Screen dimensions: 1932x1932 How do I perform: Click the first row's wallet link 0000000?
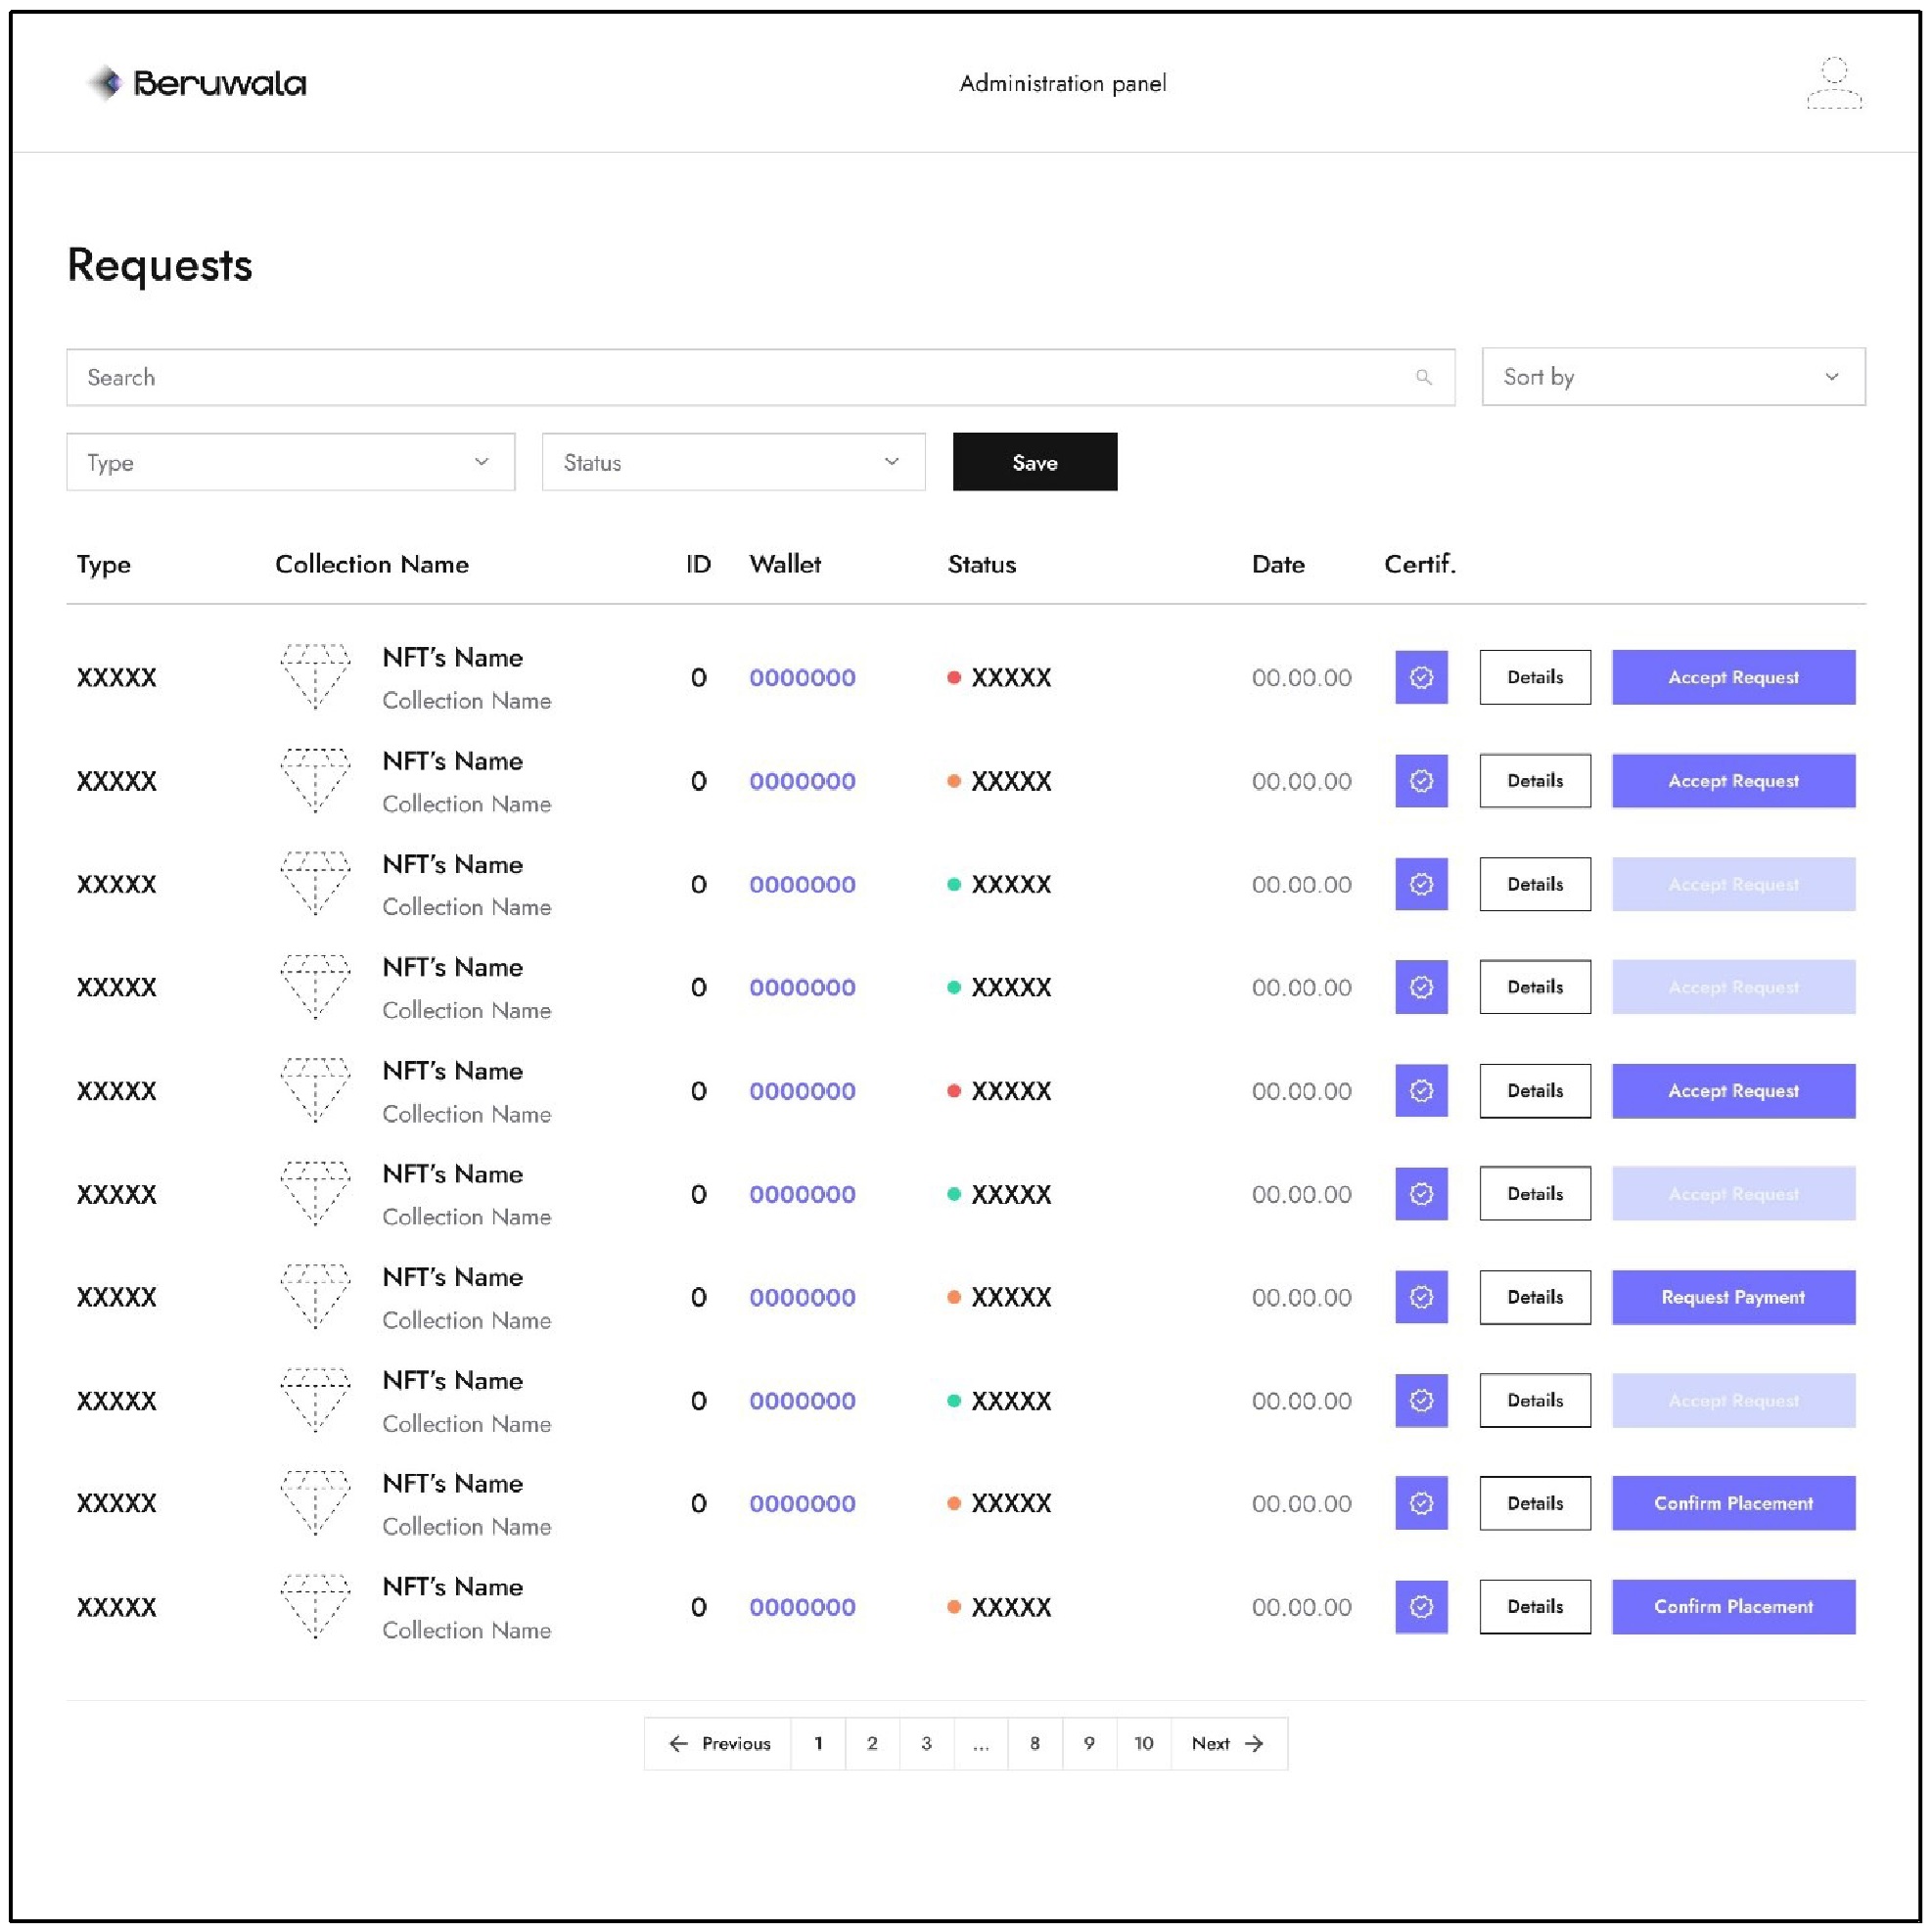802,678
